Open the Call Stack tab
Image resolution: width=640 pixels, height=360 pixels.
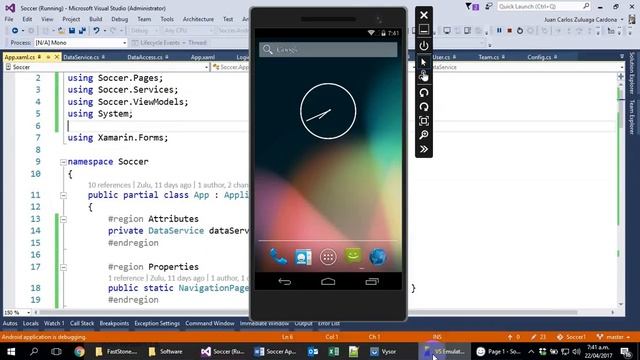pos(82,324)
